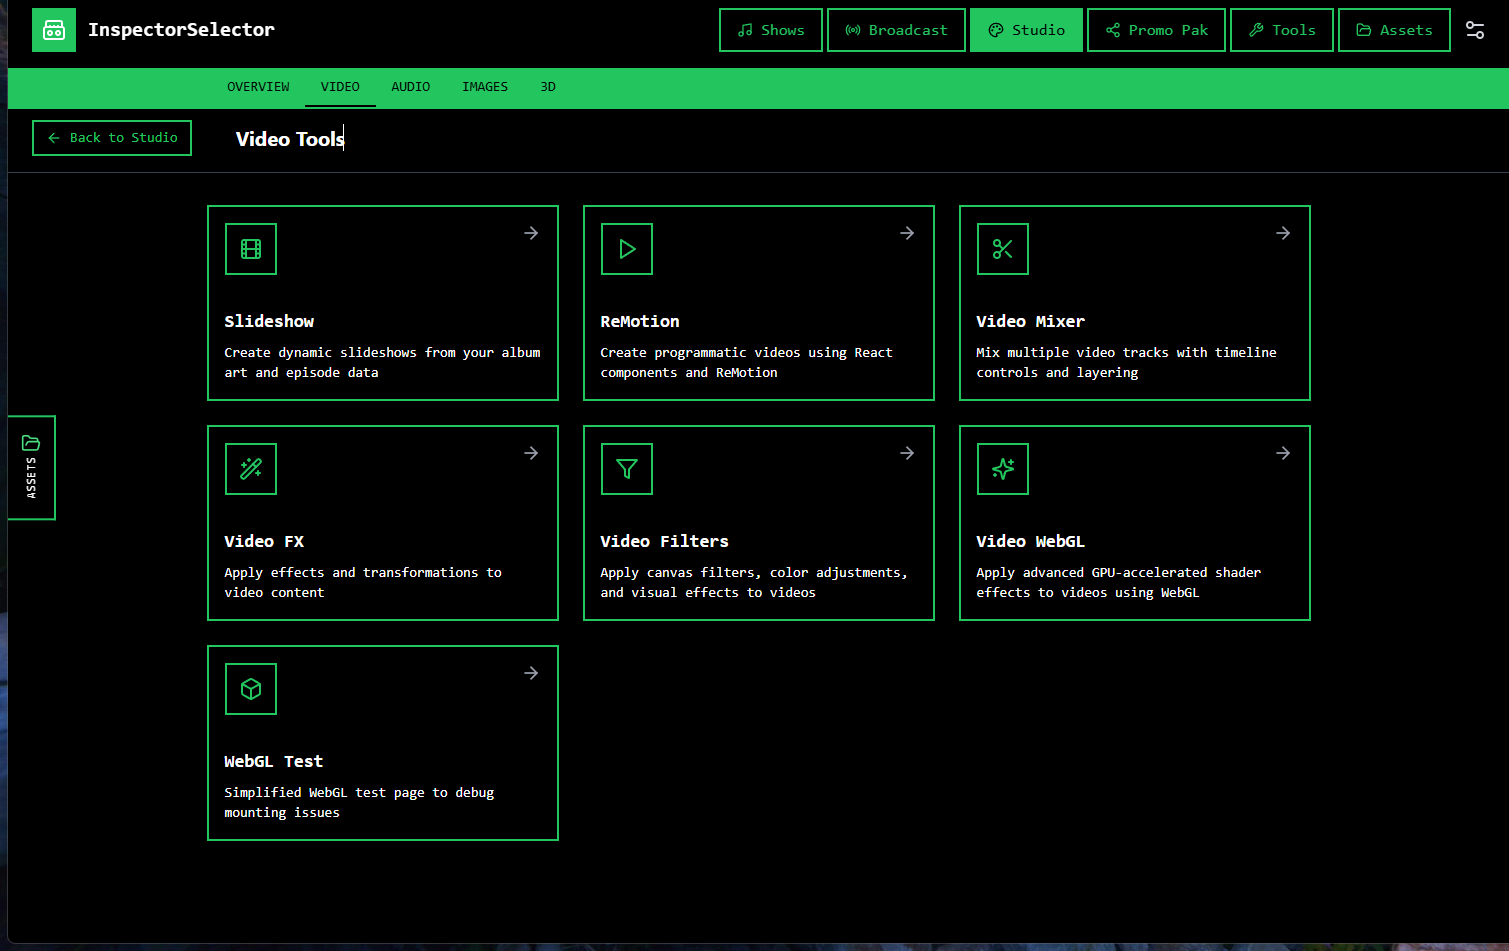This screenshot has height=951, width=1509.
Task: Open the settings sliders icon in header
Action: [1474, 30]
